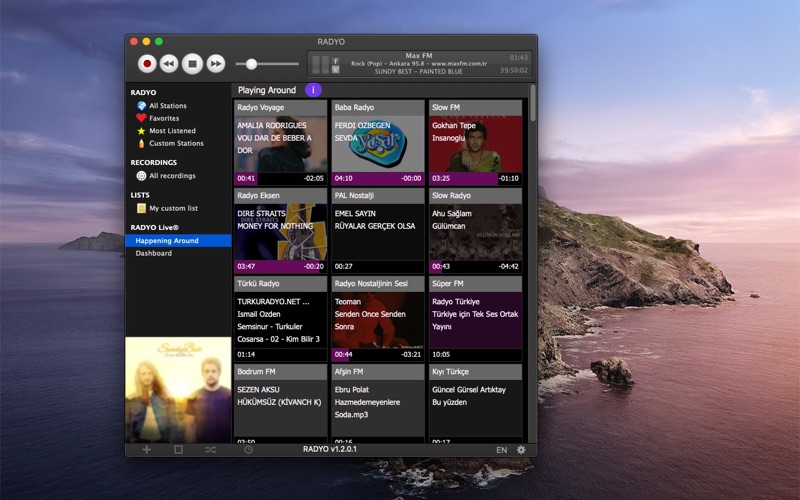Viewport: 800px width, 500px height.
Task: Open the Dashboard item
Action: pyautogui.click(x=154, y=253)
